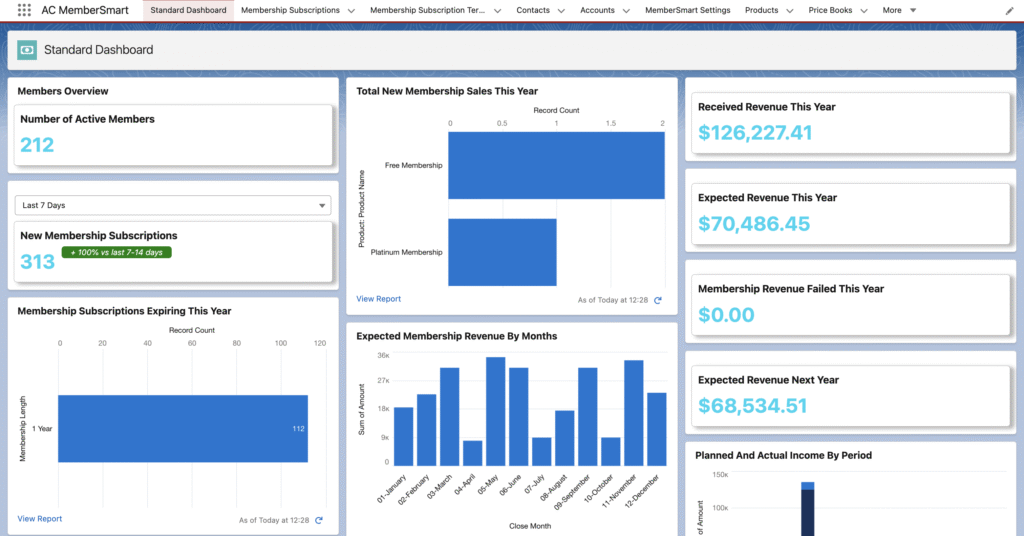Click the Close Month axis label

click(x=530, y=526)
